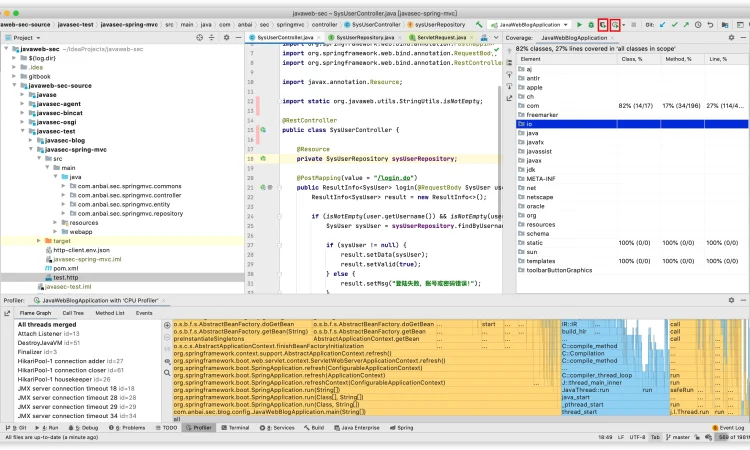Click line 15 gutter bean icon
The height and width of the screenshot is (450, 750).
pos(263,130)
